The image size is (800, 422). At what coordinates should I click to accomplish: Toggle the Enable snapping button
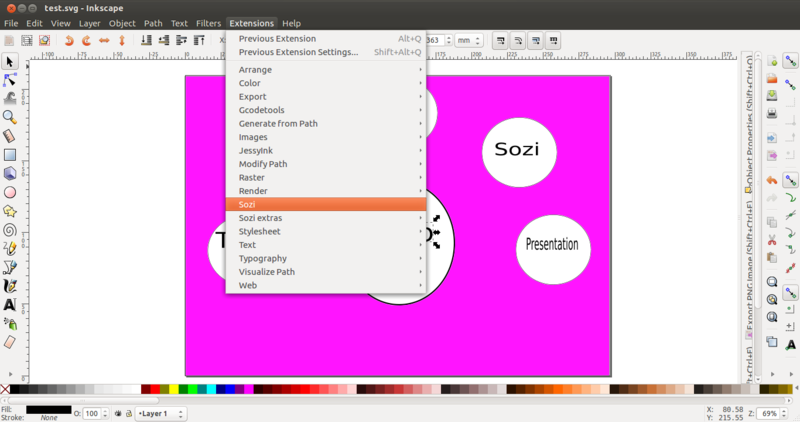(790, 61)
